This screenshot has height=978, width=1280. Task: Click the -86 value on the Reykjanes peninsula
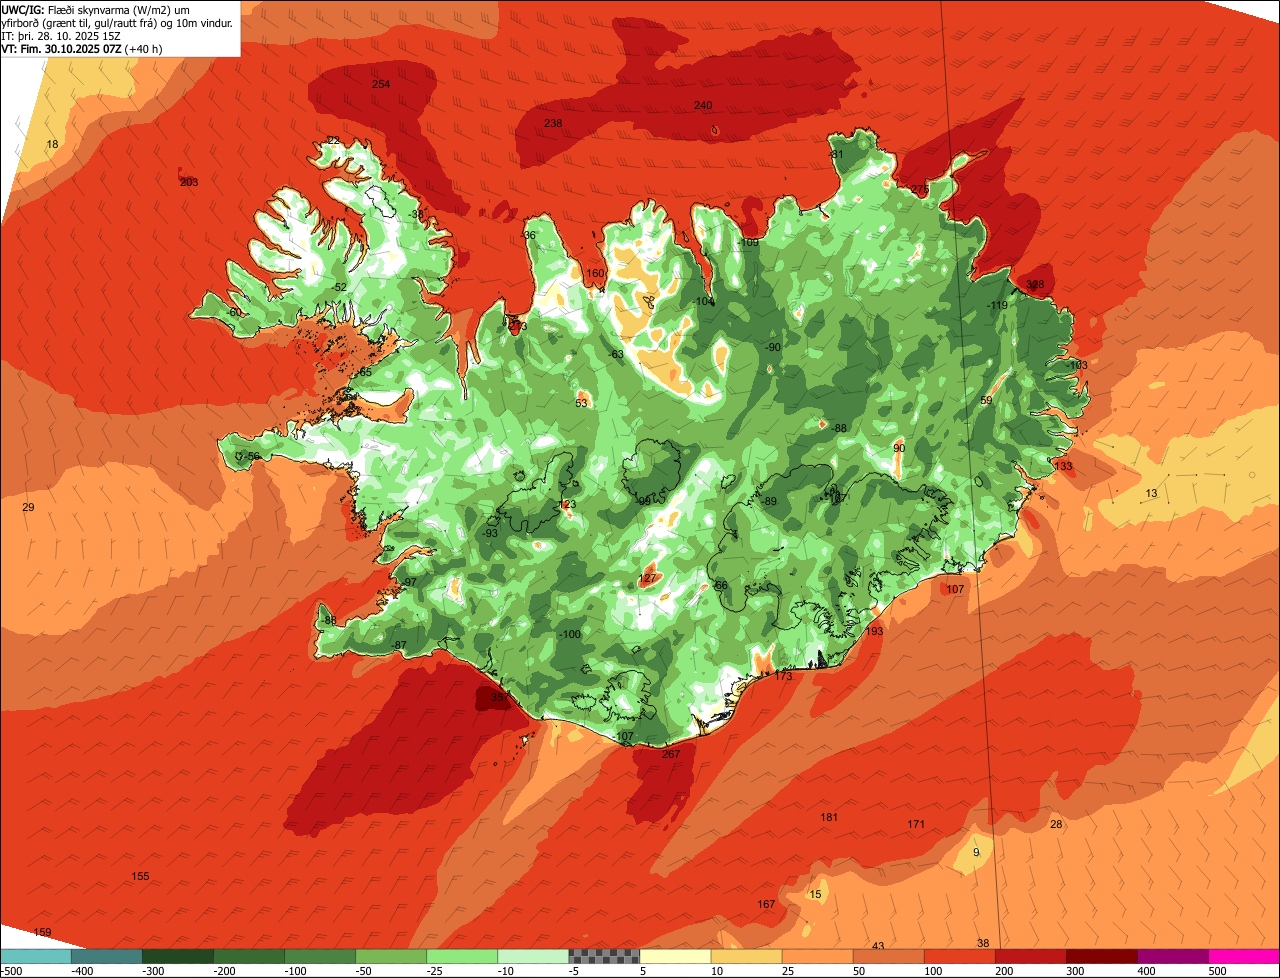coord(329,621)
